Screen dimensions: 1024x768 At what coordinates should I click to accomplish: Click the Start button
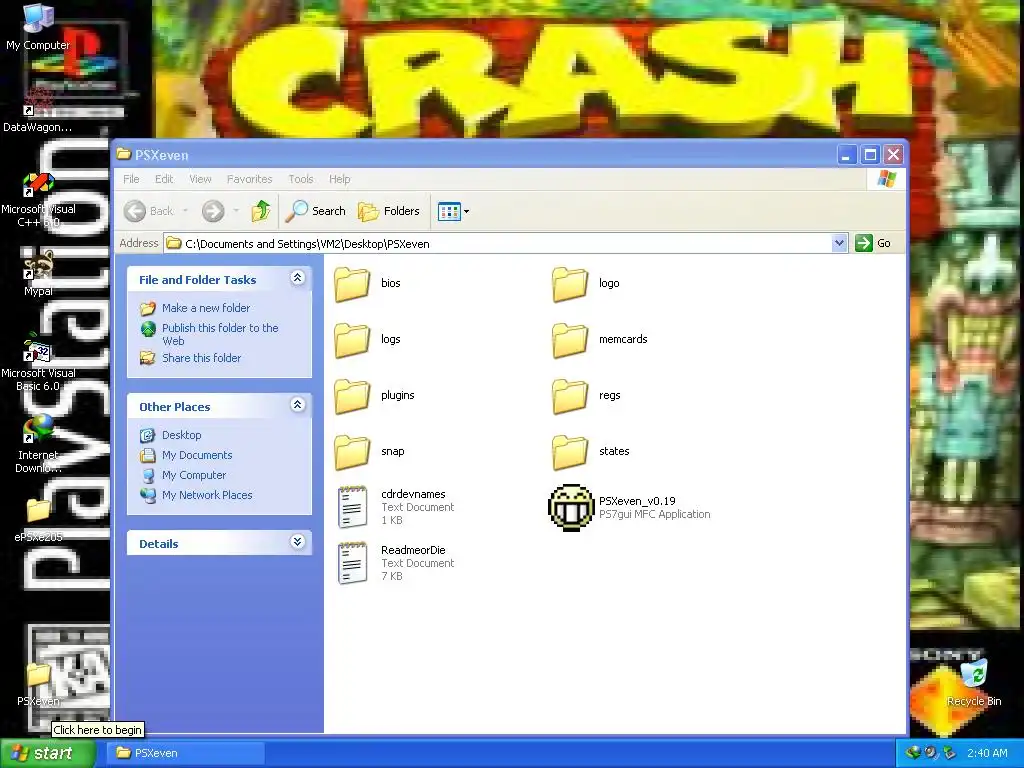pos(48,753)
